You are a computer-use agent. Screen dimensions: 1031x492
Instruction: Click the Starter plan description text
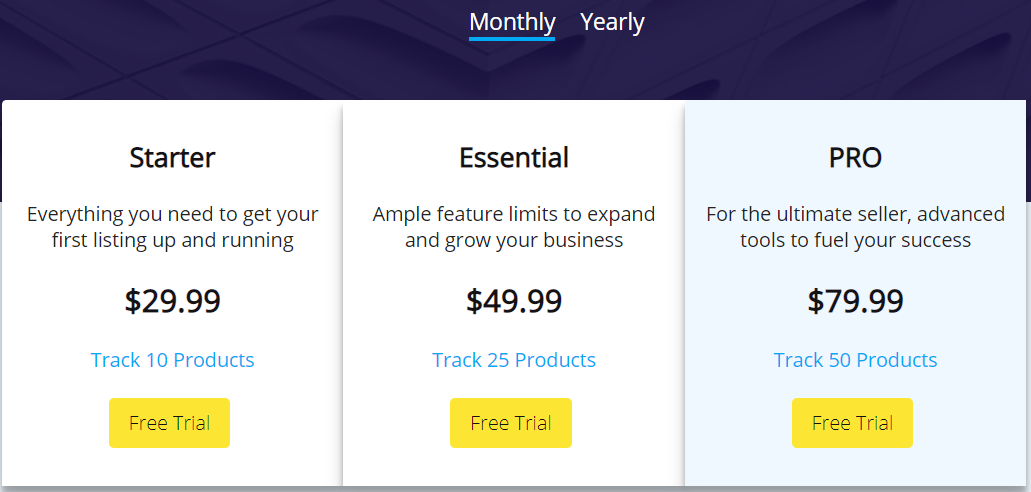pyautogui.click(x=173, y=227)
